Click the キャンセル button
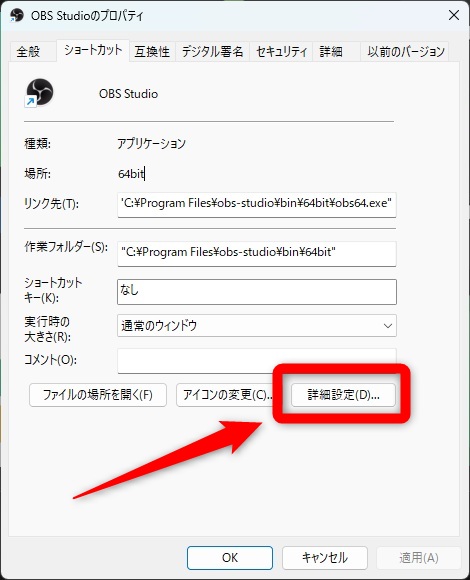 click(x=325, y=558)
